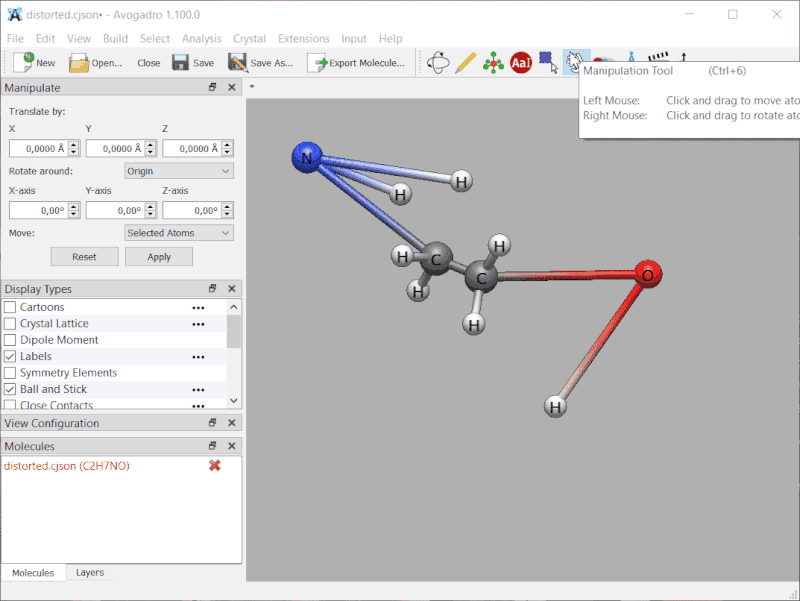Toggle the Close Contacts checkbox
Image resolution: width=800 pixels, height=601 pixels.
point(10,405)
